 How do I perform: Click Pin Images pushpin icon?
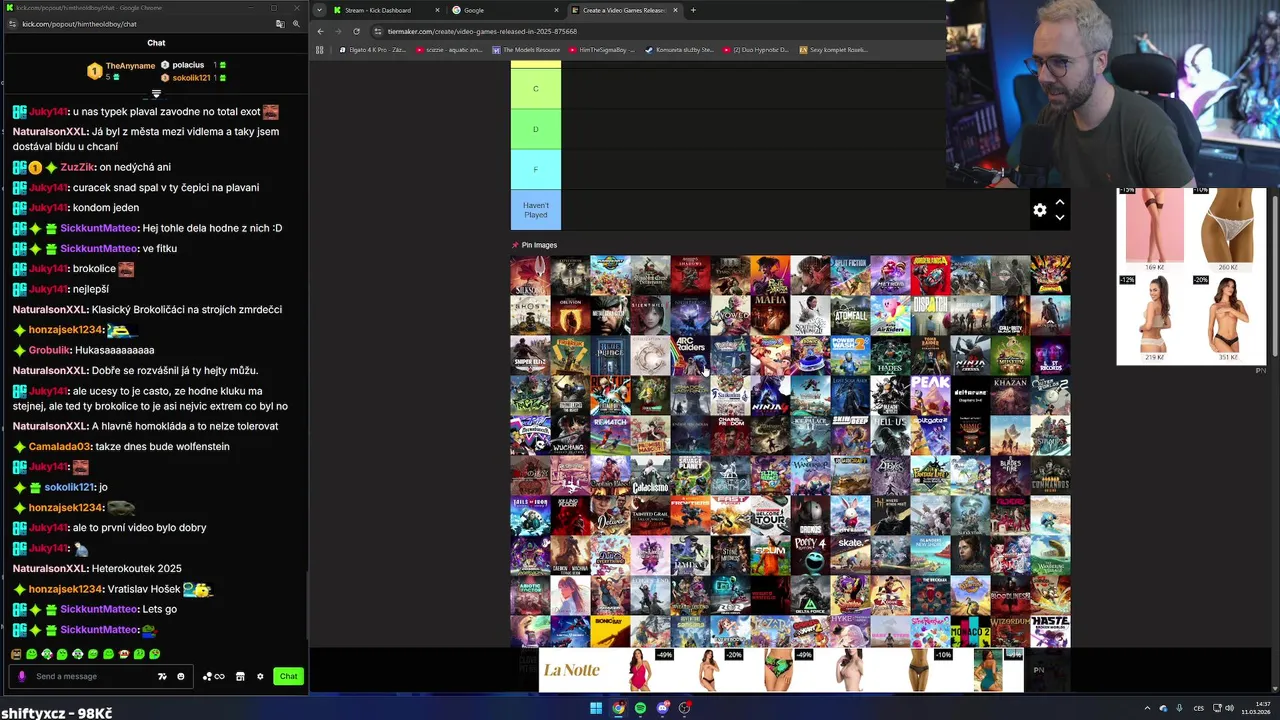[515, 245]
